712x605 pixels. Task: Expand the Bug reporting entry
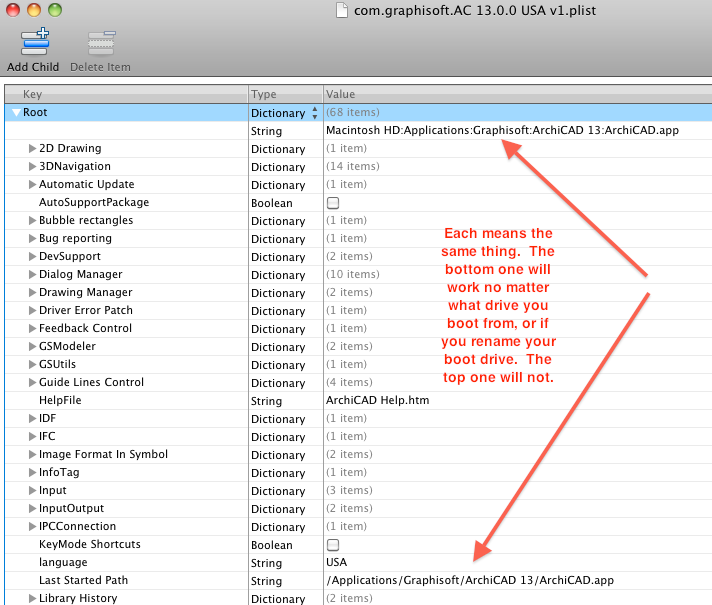pyautogui.click(x=32, y=238)
